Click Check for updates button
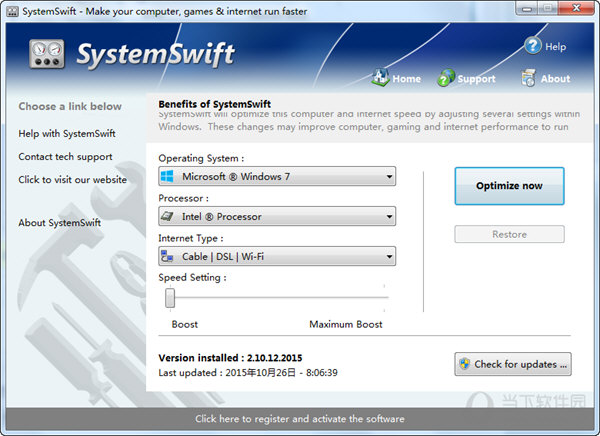The width and height of the screenshot is (600, 436). (x=513, y=364)
